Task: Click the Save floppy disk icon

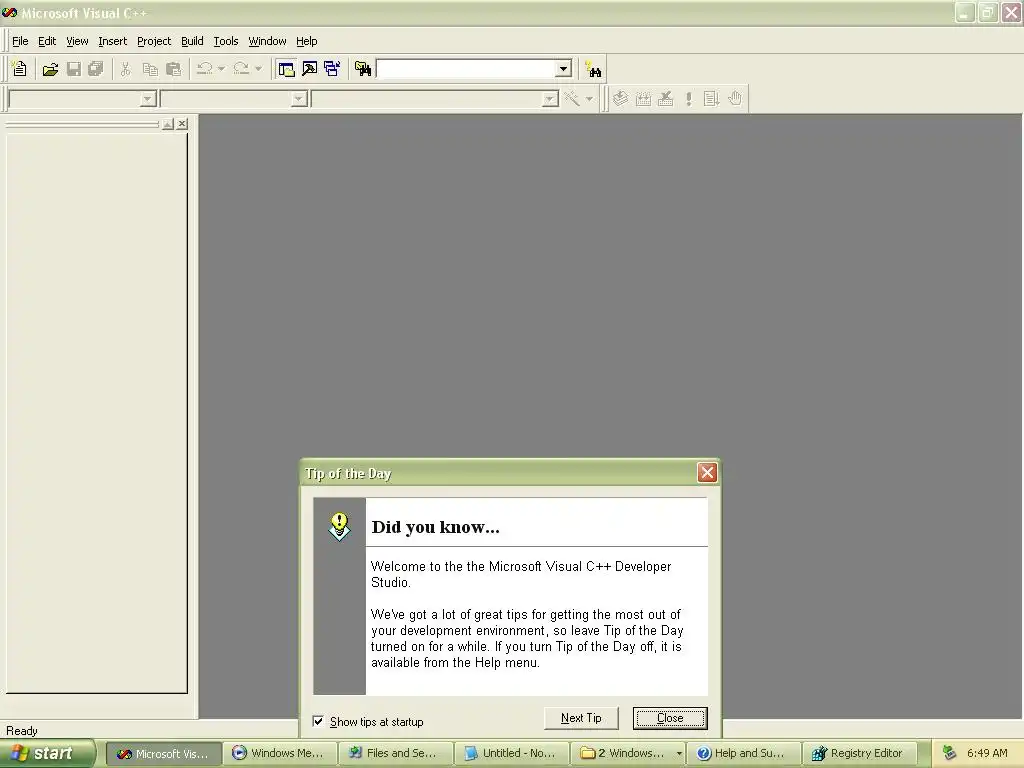Action: click(74, 69)
